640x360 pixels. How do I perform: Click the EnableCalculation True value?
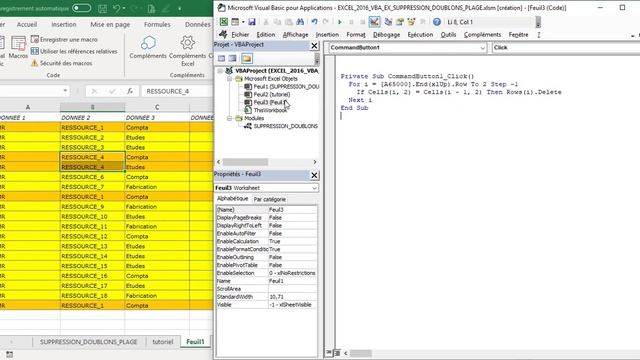tap(292, 241)
